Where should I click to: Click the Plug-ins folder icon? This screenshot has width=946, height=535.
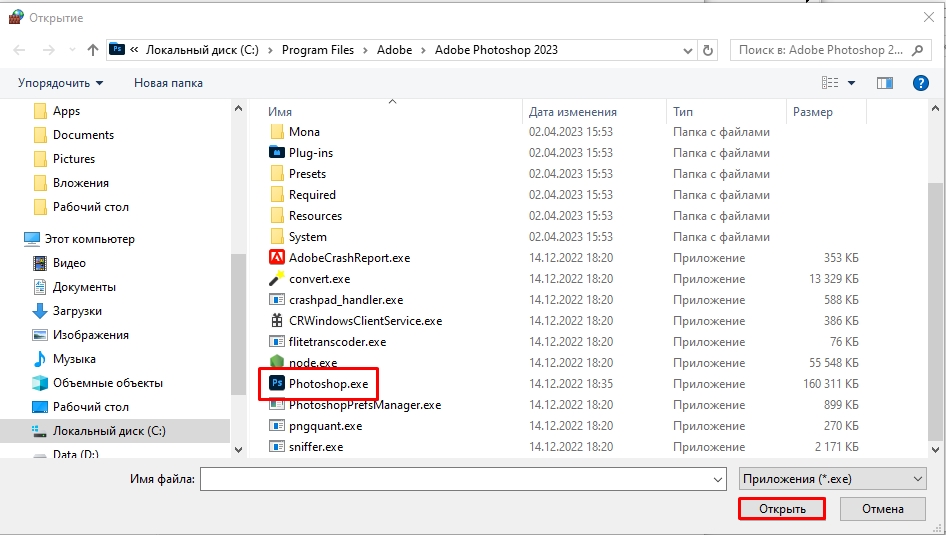pos(277,153)
